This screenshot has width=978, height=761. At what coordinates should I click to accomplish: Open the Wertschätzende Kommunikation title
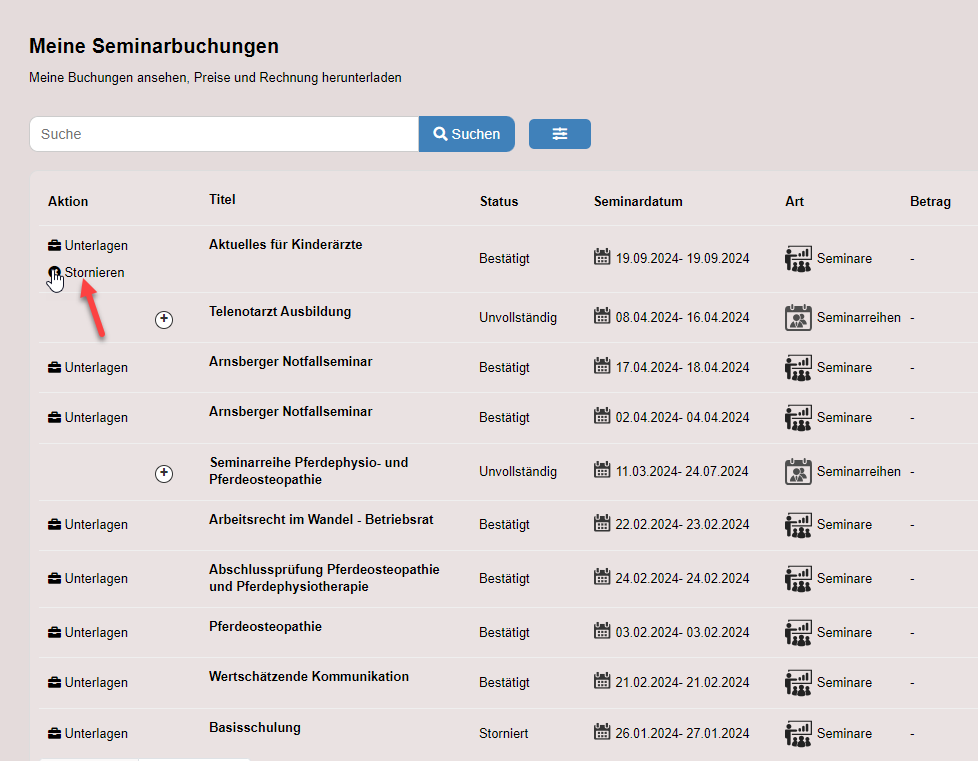tap(308, 676)
